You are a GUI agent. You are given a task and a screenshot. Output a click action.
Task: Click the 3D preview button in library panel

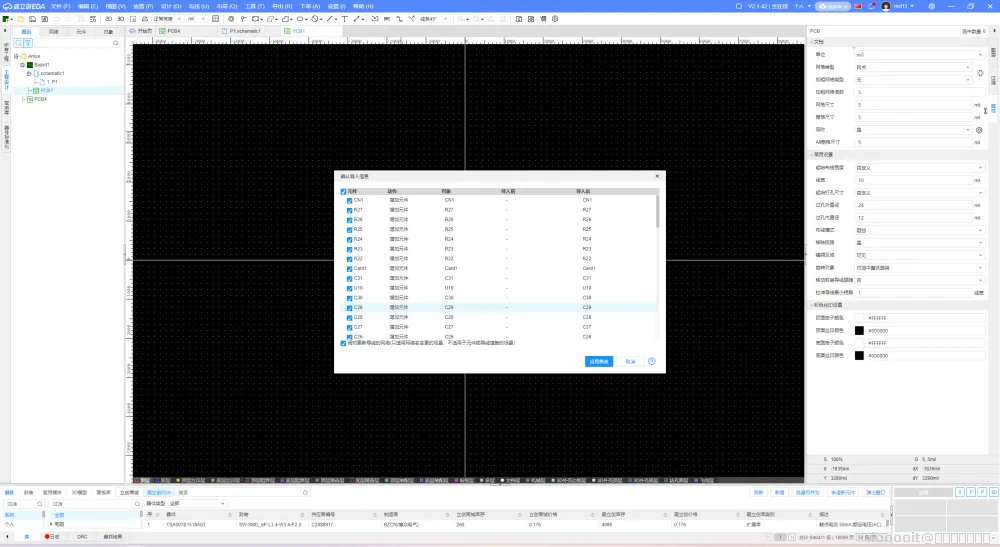coord(994,492)
